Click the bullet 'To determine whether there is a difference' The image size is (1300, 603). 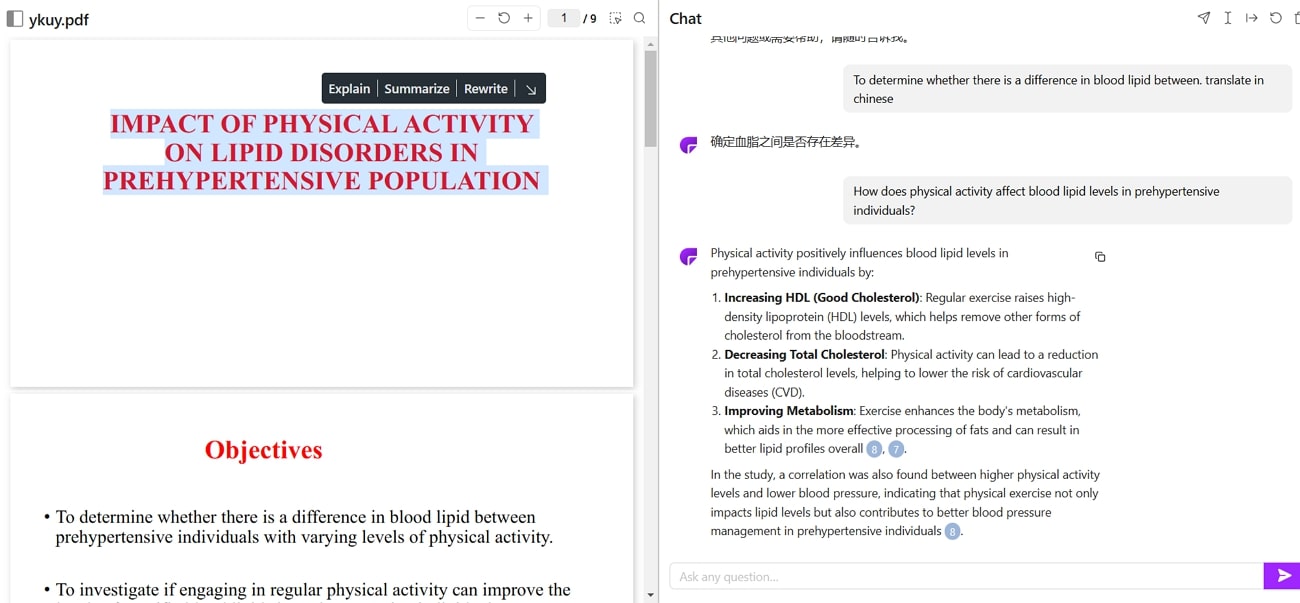(x=298, y=527)
